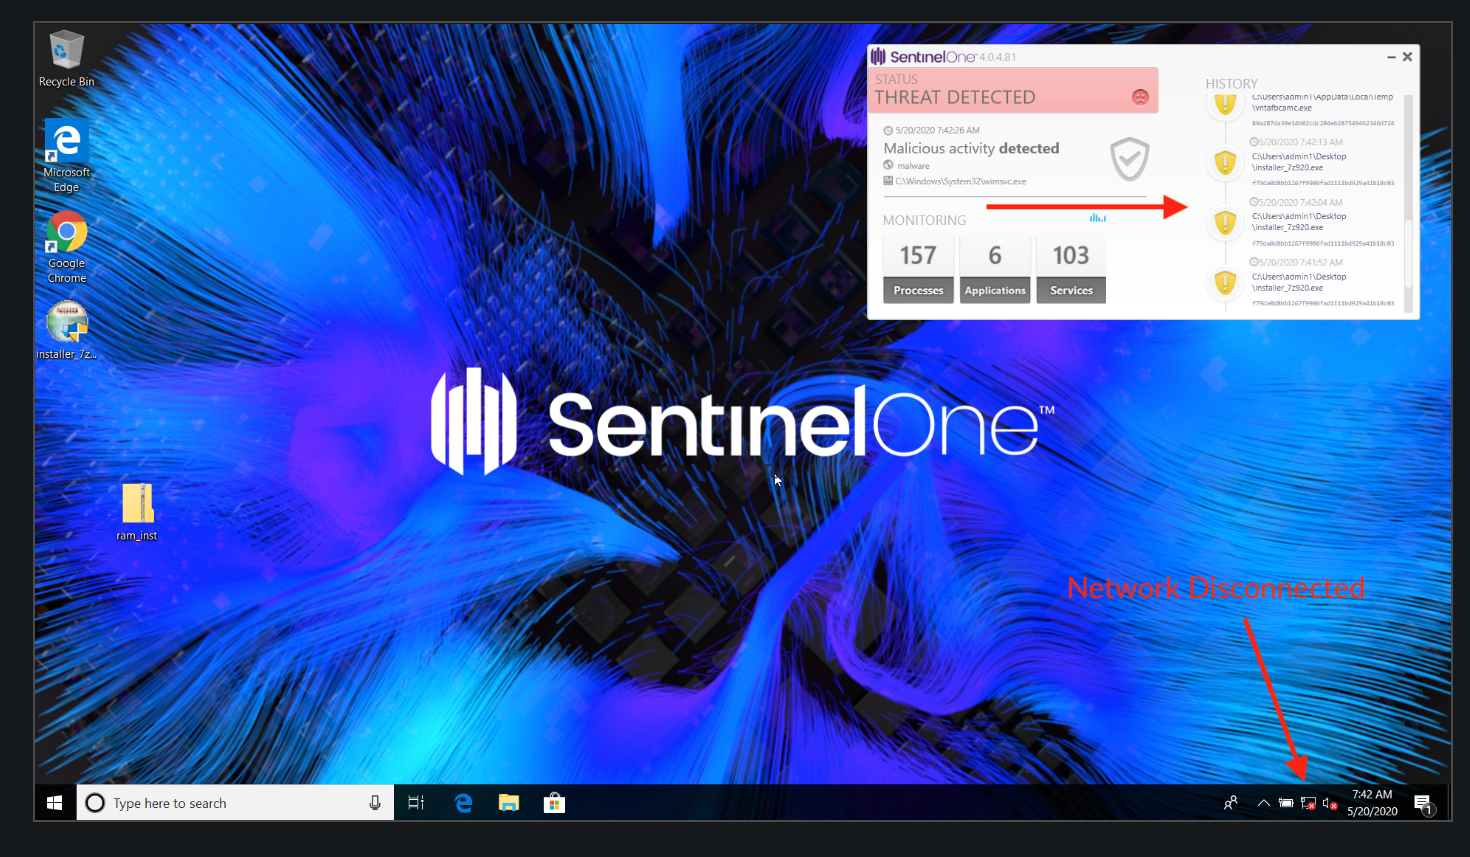Open the Windows Start menu
The height and width of the screenshot is (857, 1470).
pyautogui.click(x=55, y=803)
